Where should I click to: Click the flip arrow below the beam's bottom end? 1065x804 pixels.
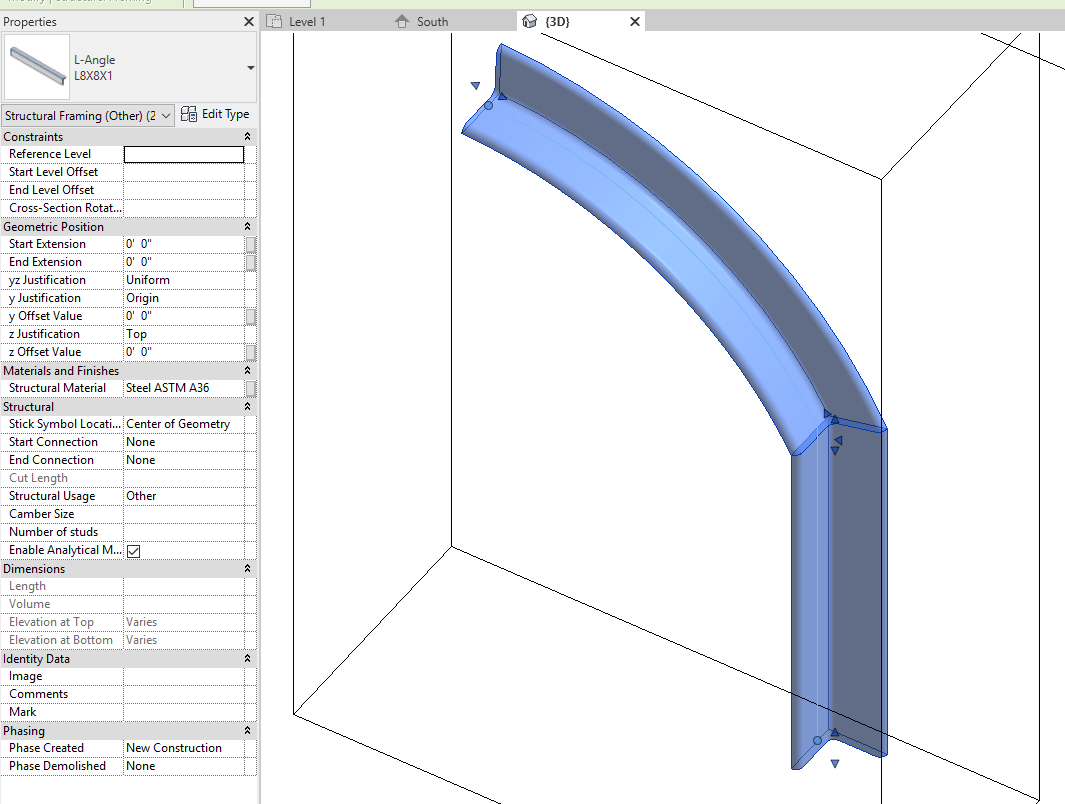pos(834,763)
